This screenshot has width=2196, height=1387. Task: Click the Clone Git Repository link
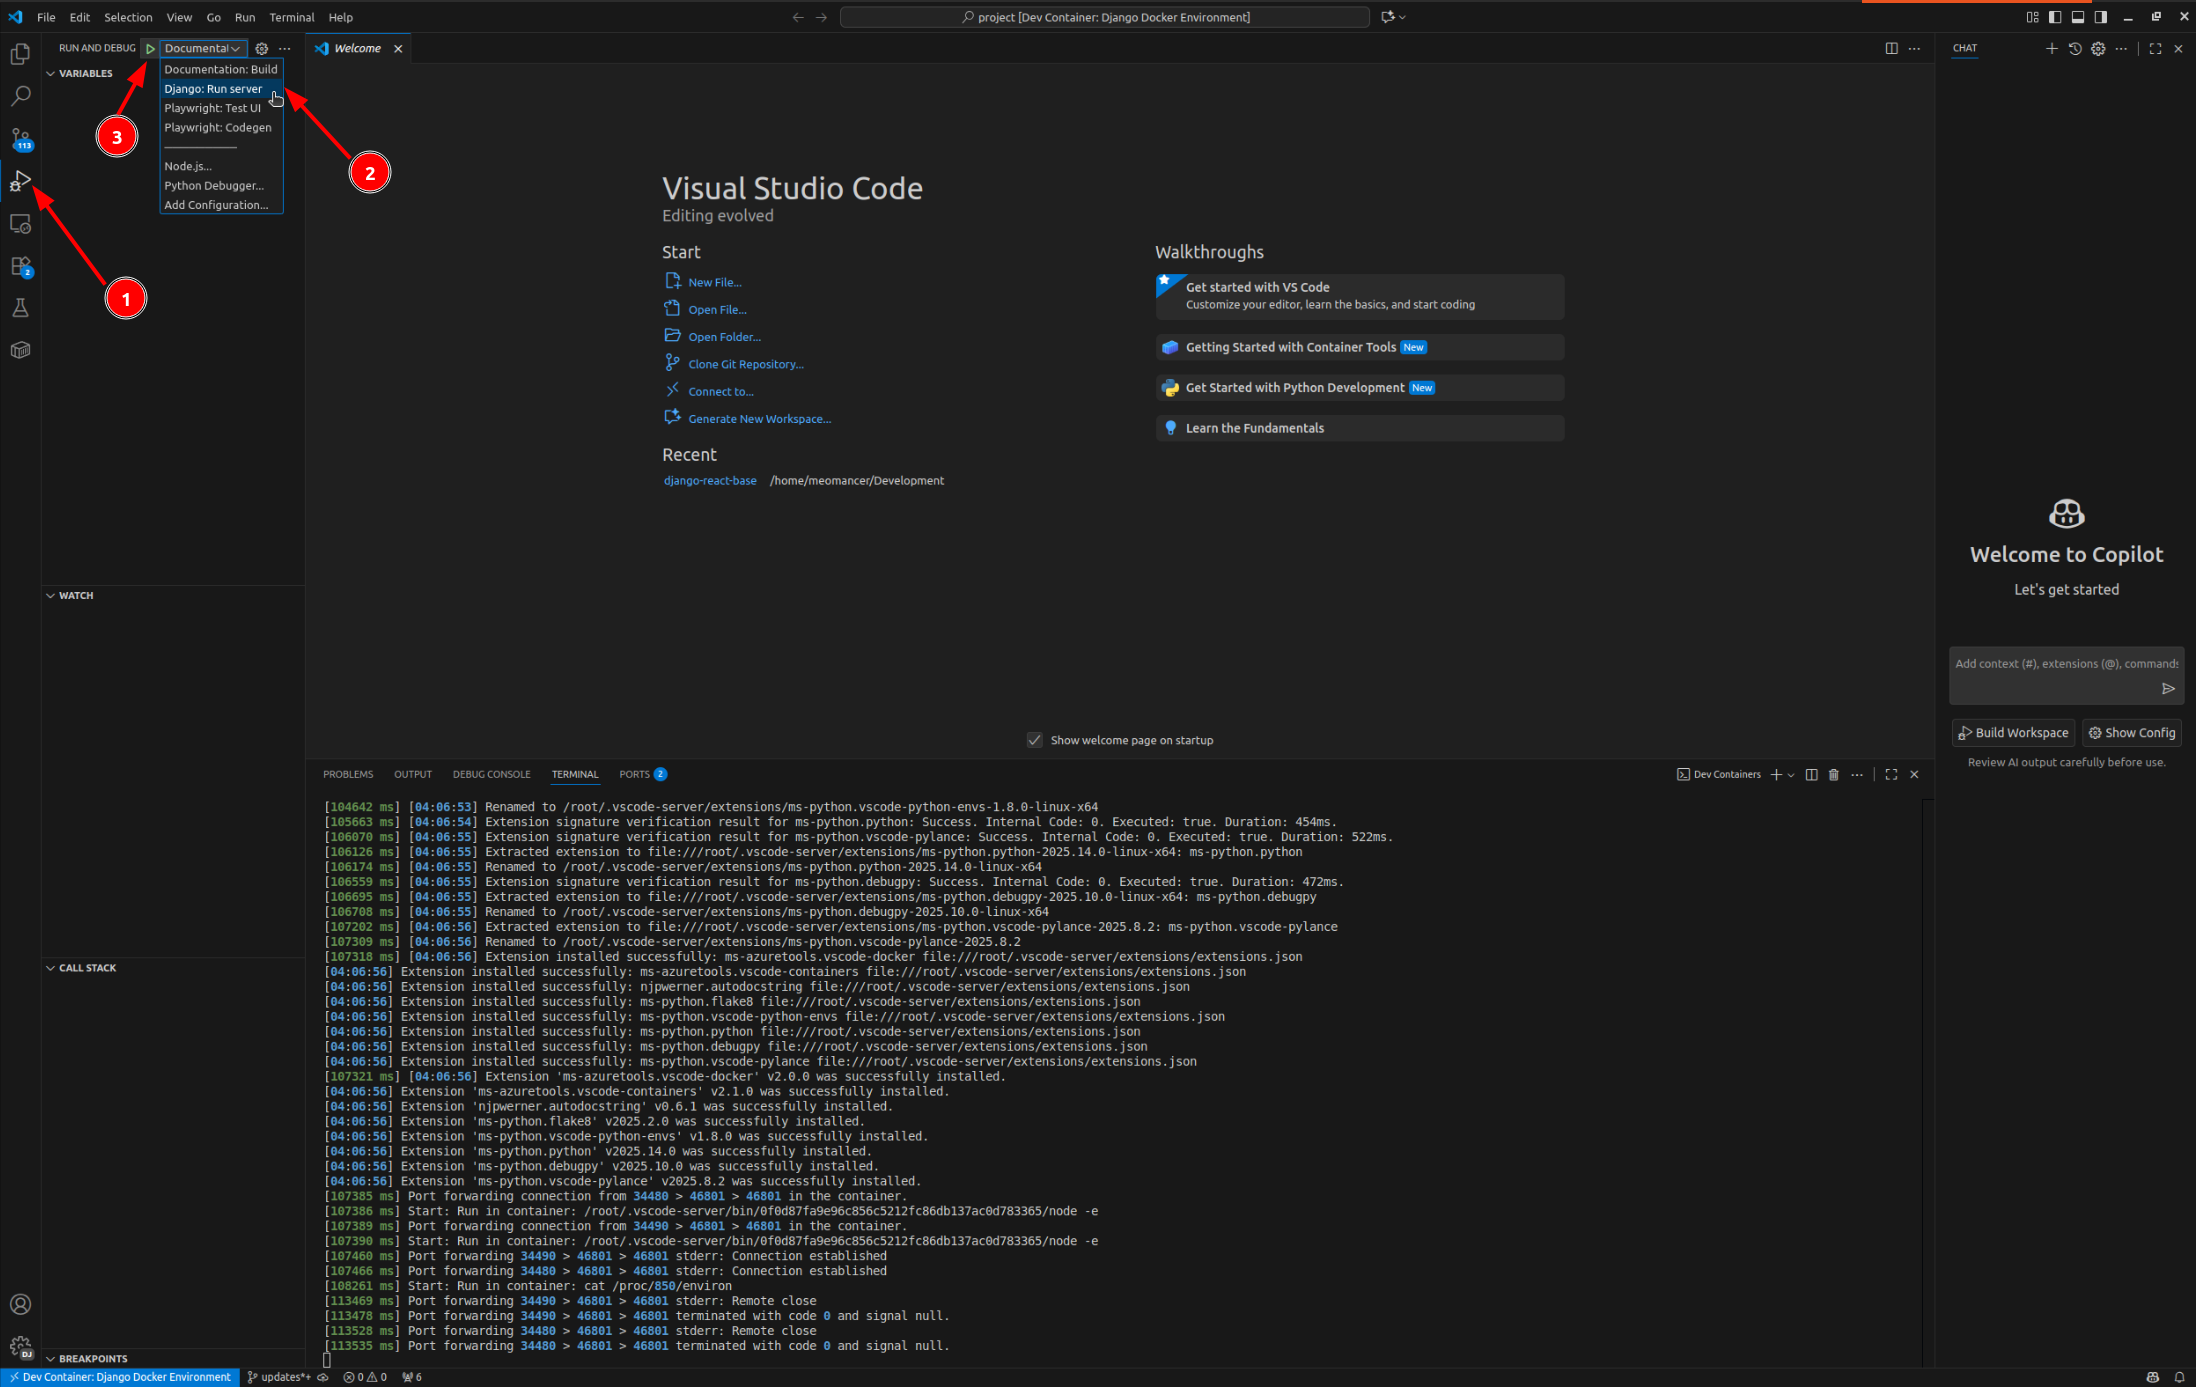[745, 364]
